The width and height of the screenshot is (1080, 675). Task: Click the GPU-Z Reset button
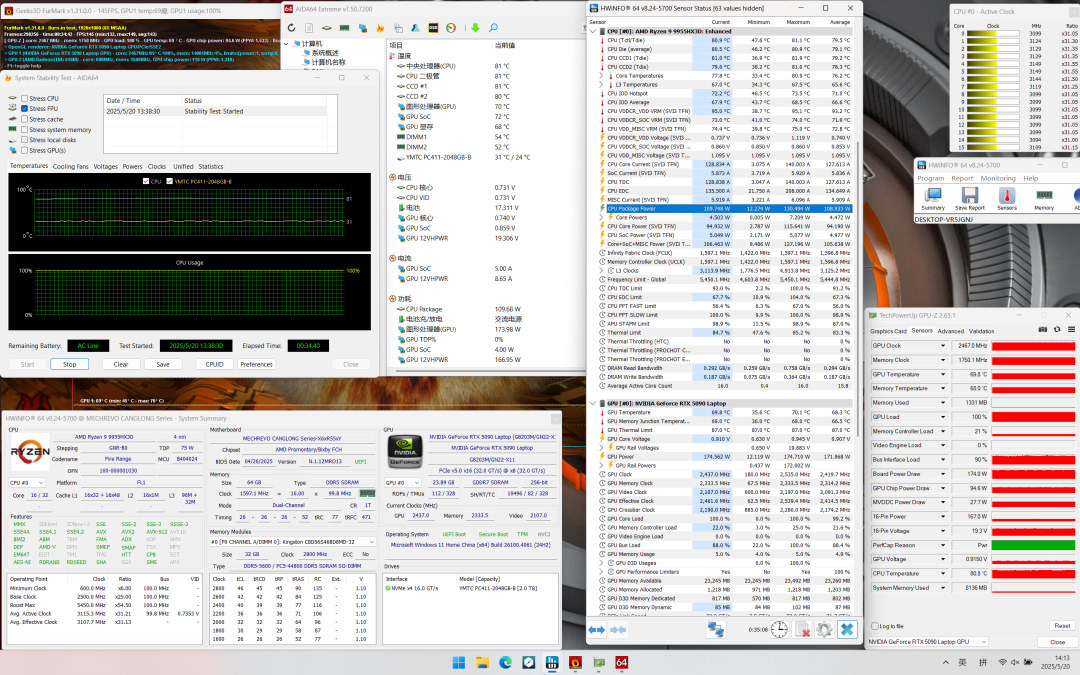1061,626
